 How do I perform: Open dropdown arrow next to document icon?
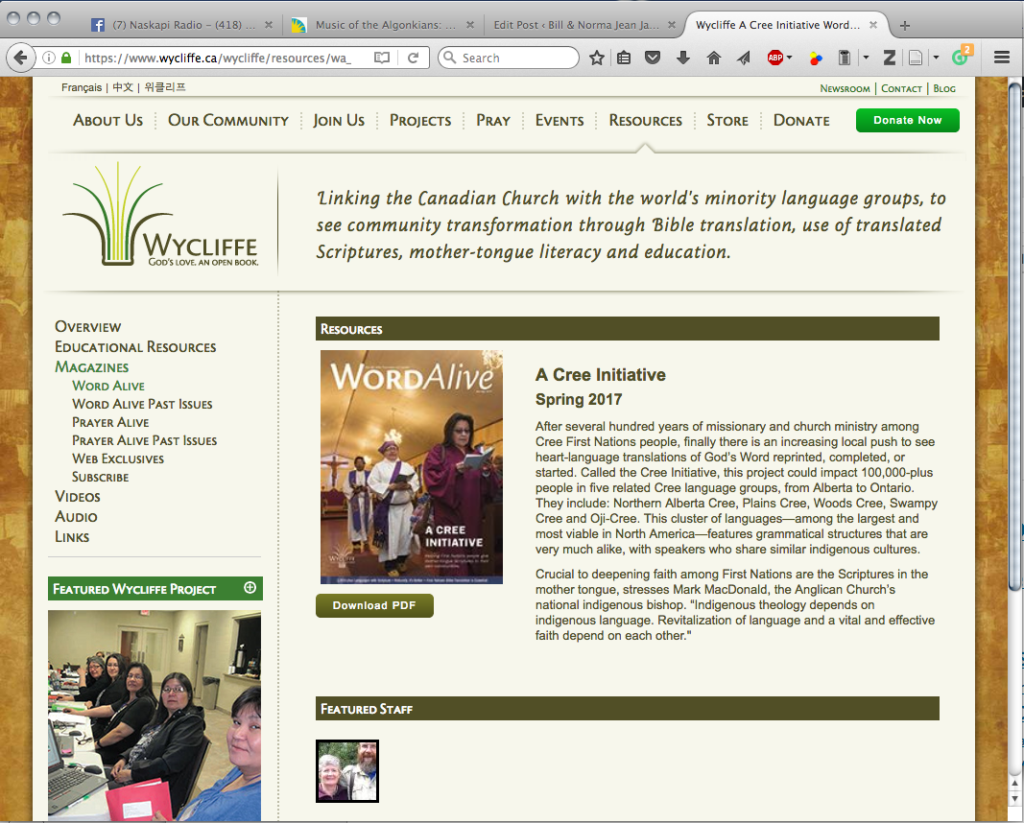pyautogui.click(x=936, y=57)
